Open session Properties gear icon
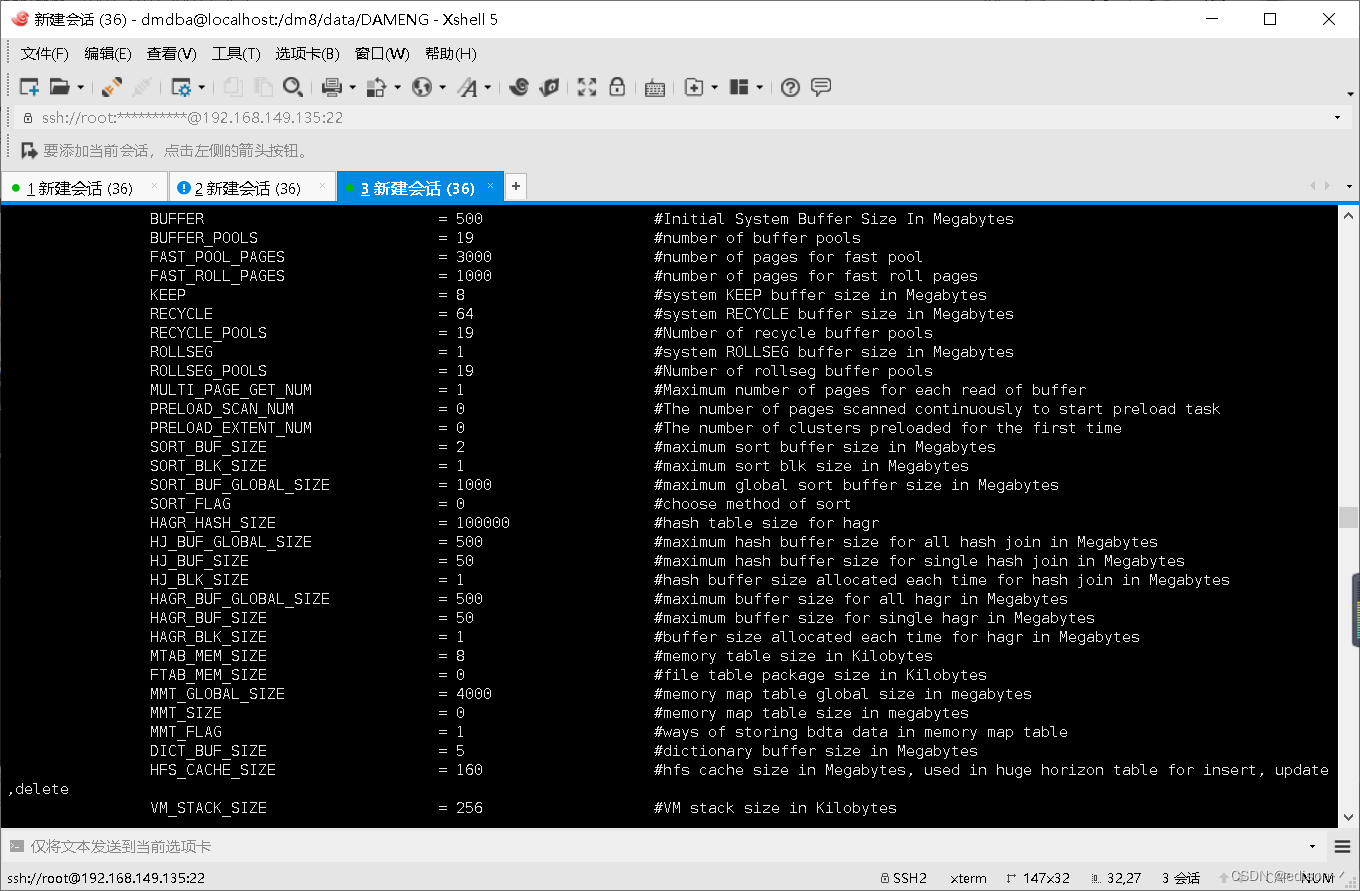The image size is (1360, 891). pyautogui.click(x=181, y=88)
